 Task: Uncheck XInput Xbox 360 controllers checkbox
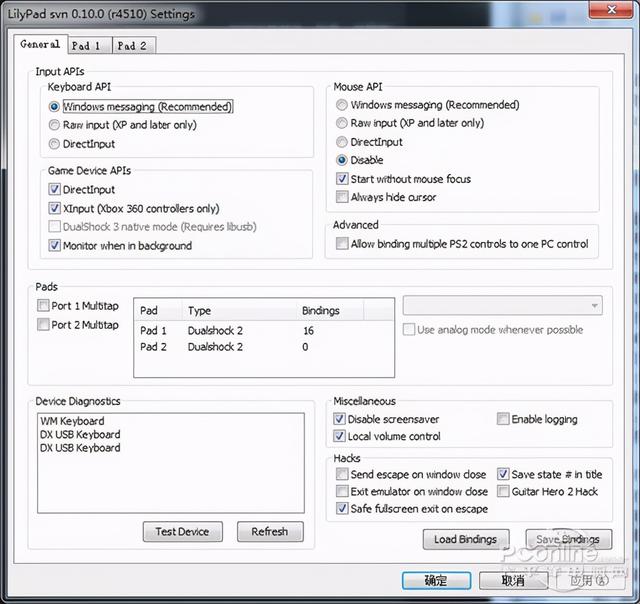(x=55, y=208)
